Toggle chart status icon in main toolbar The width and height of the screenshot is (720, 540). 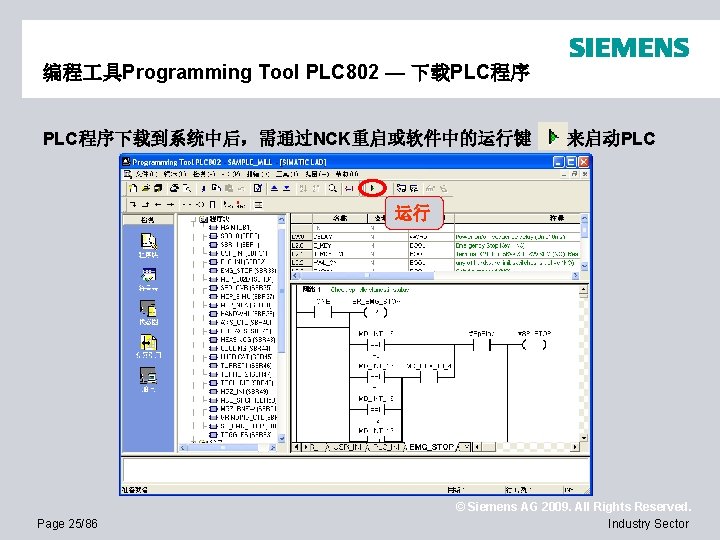(414, 188)
